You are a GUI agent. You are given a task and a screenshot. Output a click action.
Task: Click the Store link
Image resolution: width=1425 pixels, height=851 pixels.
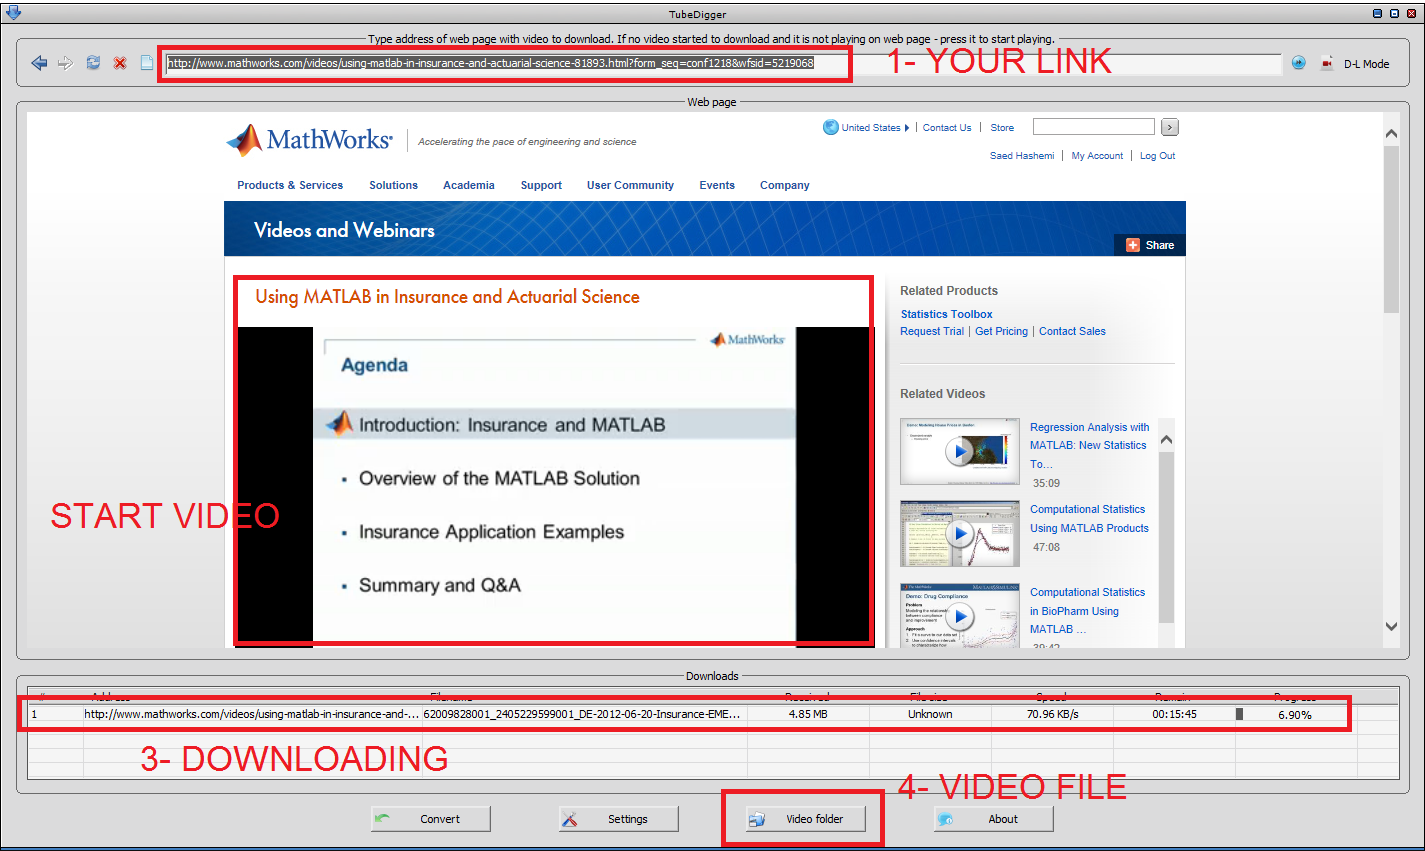pyautogui.click(x=1002, y=128)
